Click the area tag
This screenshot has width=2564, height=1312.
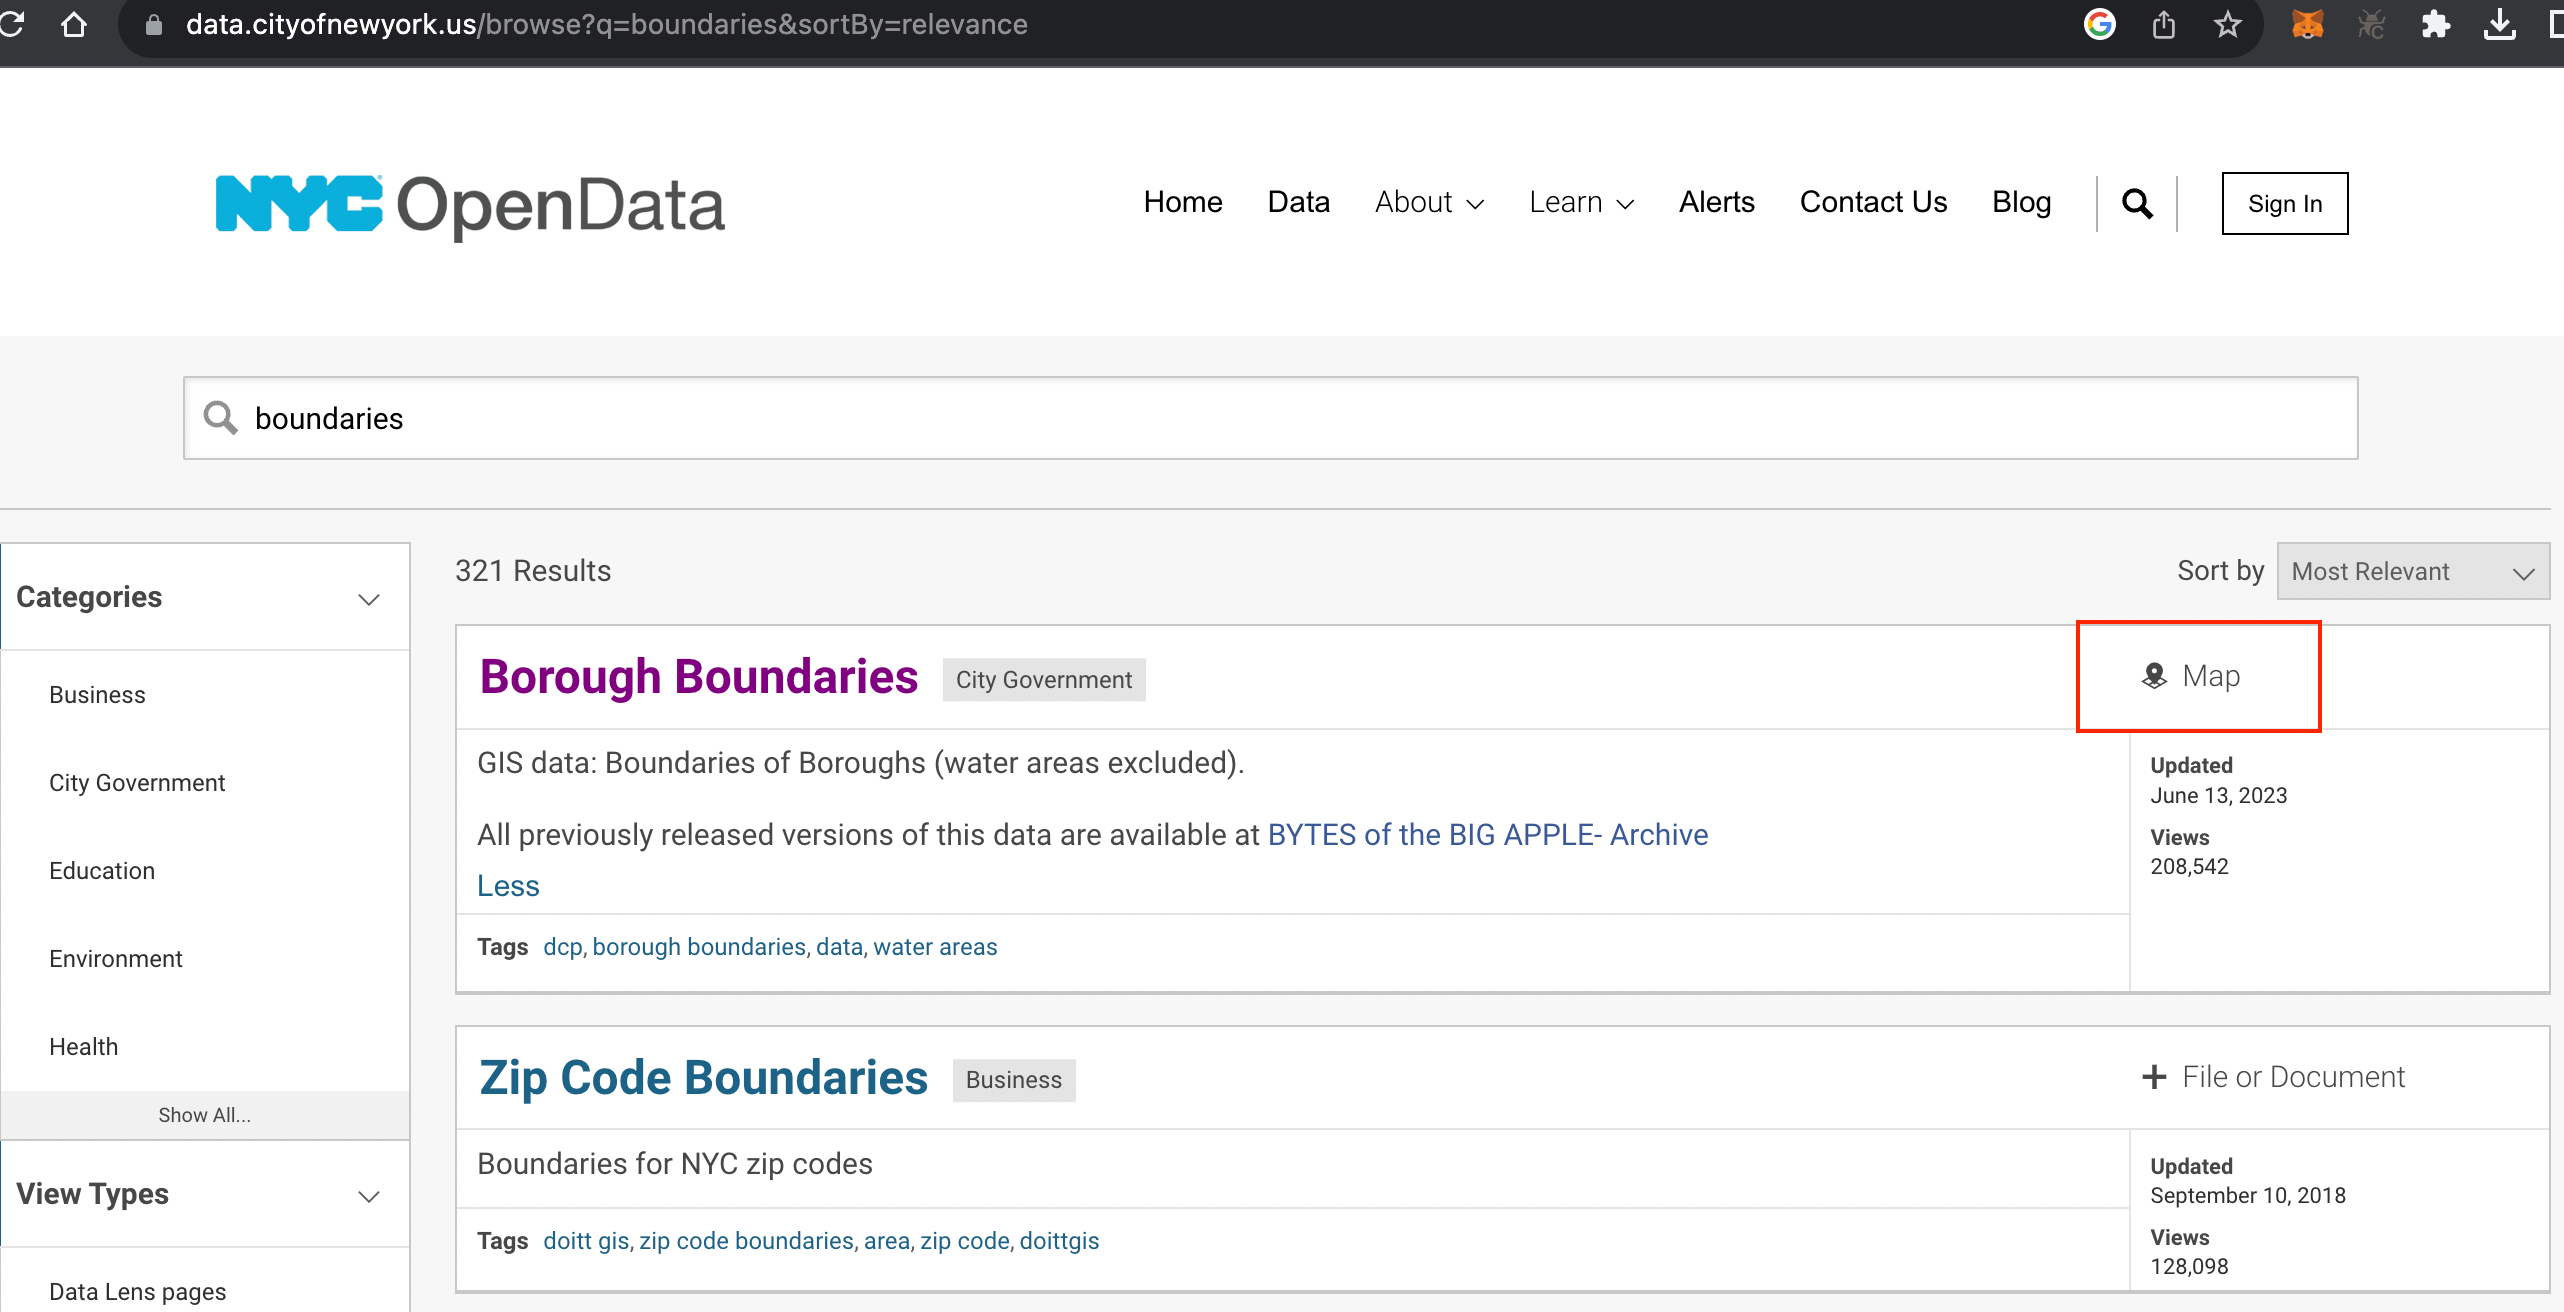tap(887, 1241)
